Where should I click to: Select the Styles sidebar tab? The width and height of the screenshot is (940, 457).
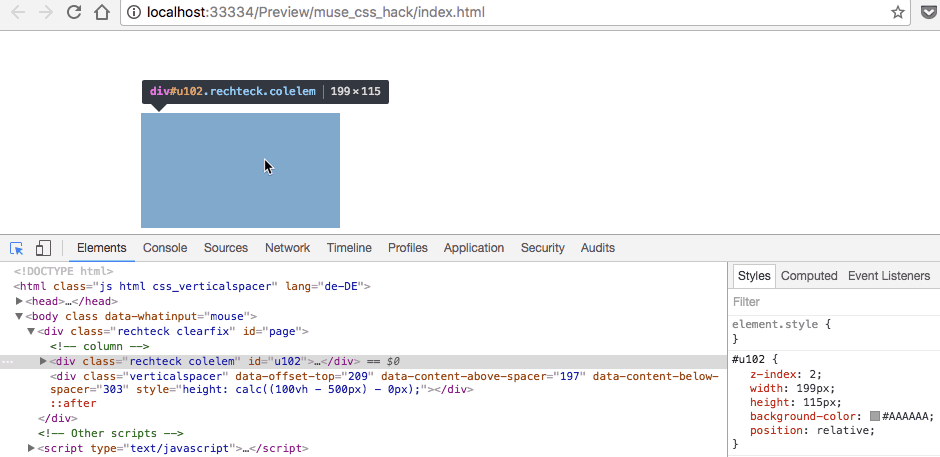[754, 276]
